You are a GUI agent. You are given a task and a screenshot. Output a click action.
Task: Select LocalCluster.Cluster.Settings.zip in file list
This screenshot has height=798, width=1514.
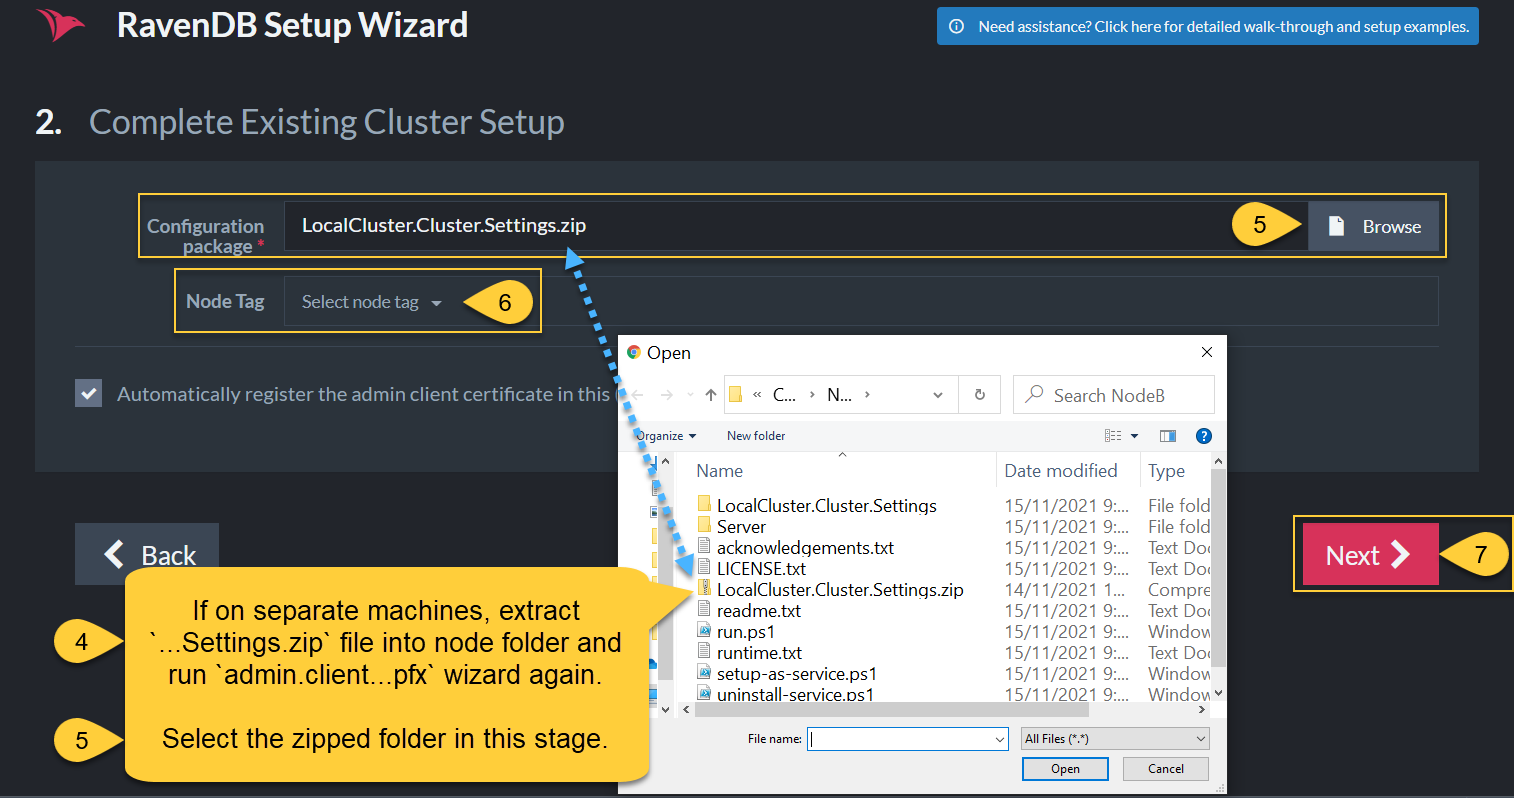[840, 590]
